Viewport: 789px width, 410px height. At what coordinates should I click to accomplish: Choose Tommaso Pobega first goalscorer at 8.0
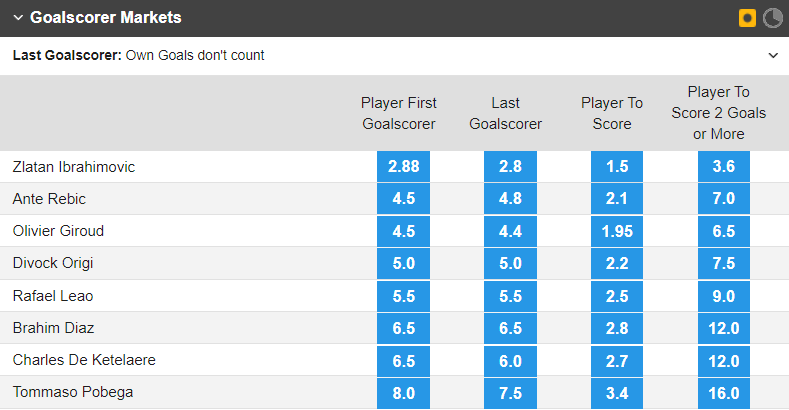[x=404, y=392]
